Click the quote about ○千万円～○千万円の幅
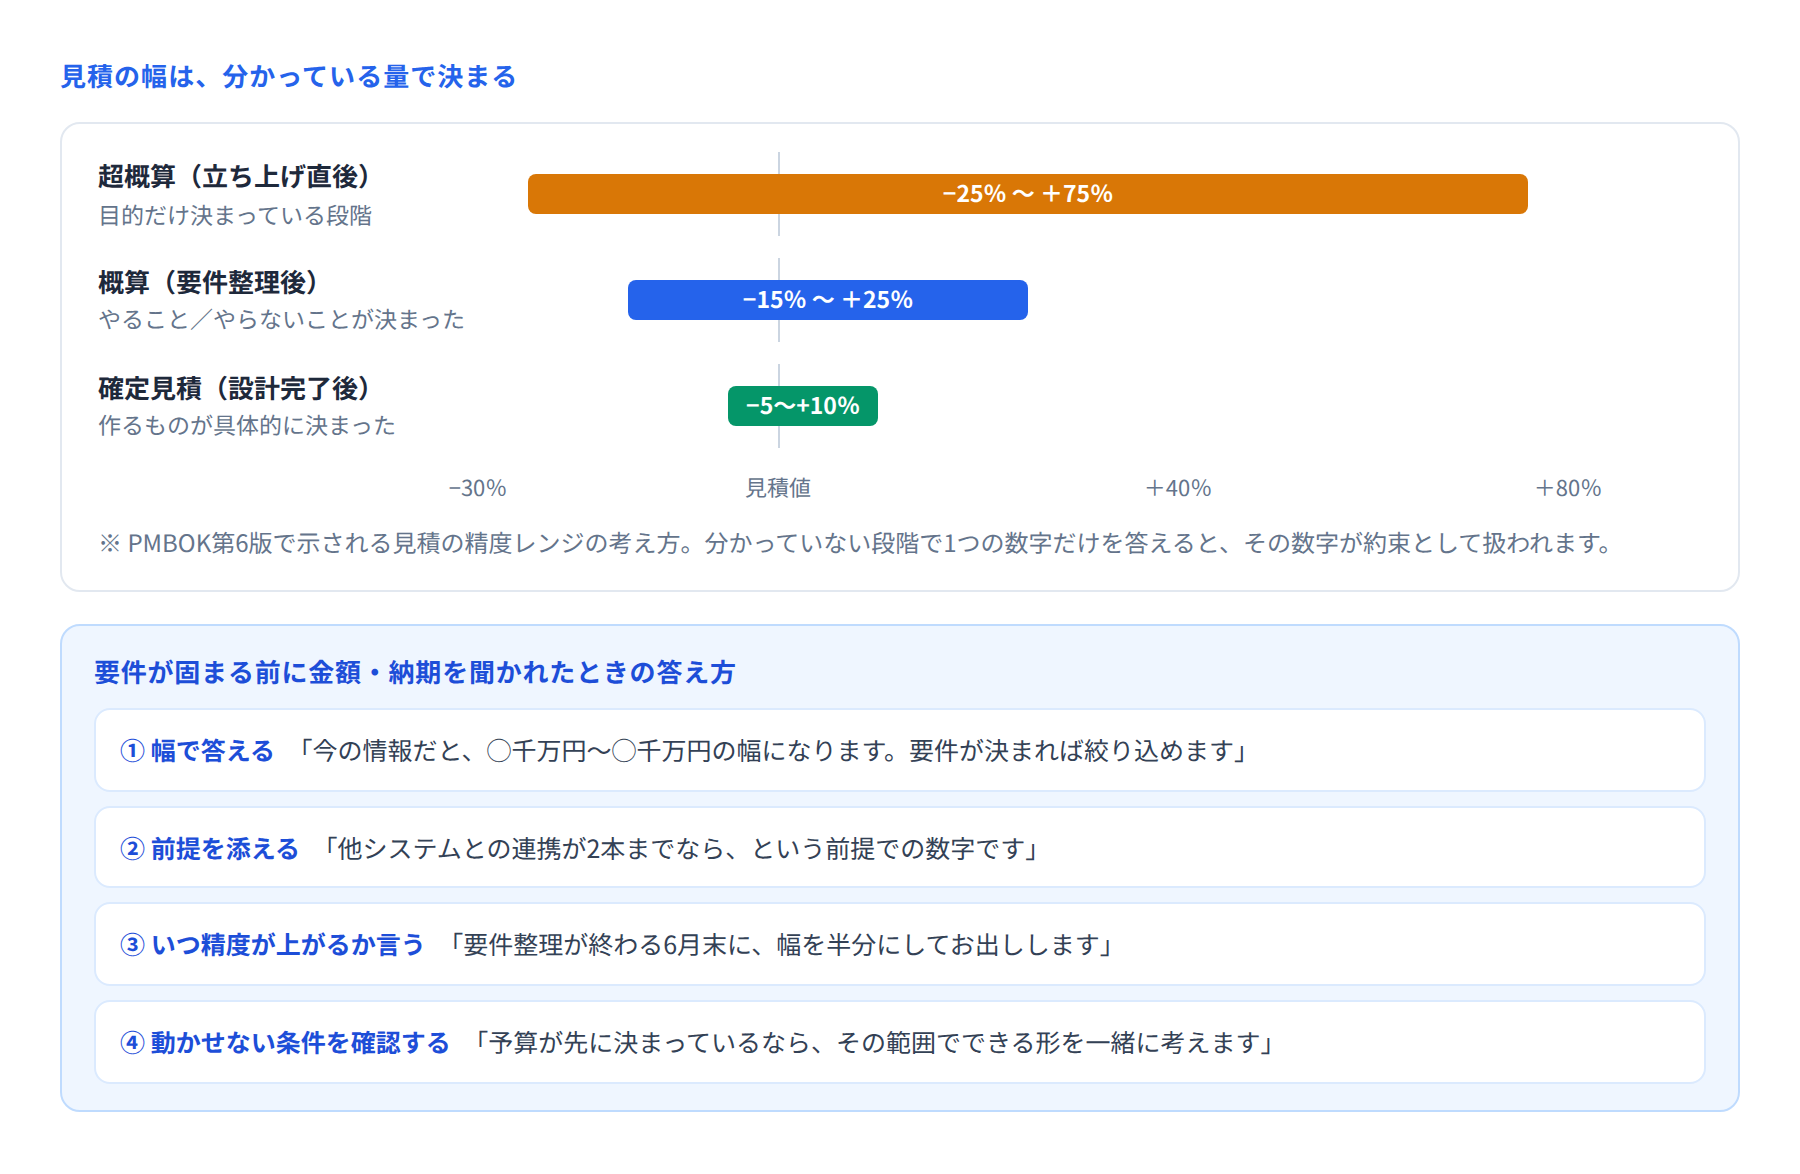This screenshot has width=1800, height=1174. pyautogui.click(x=772, y=751)
